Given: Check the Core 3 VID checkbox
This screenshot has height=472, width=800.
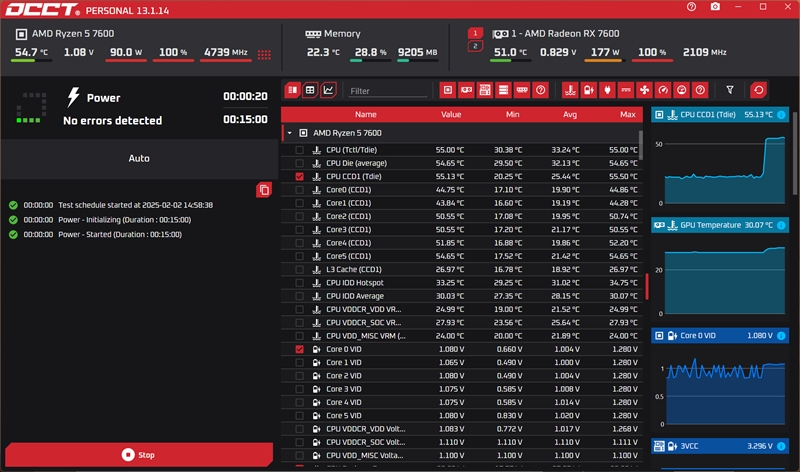Looking at the screenshot, I should tap(299, 389).
